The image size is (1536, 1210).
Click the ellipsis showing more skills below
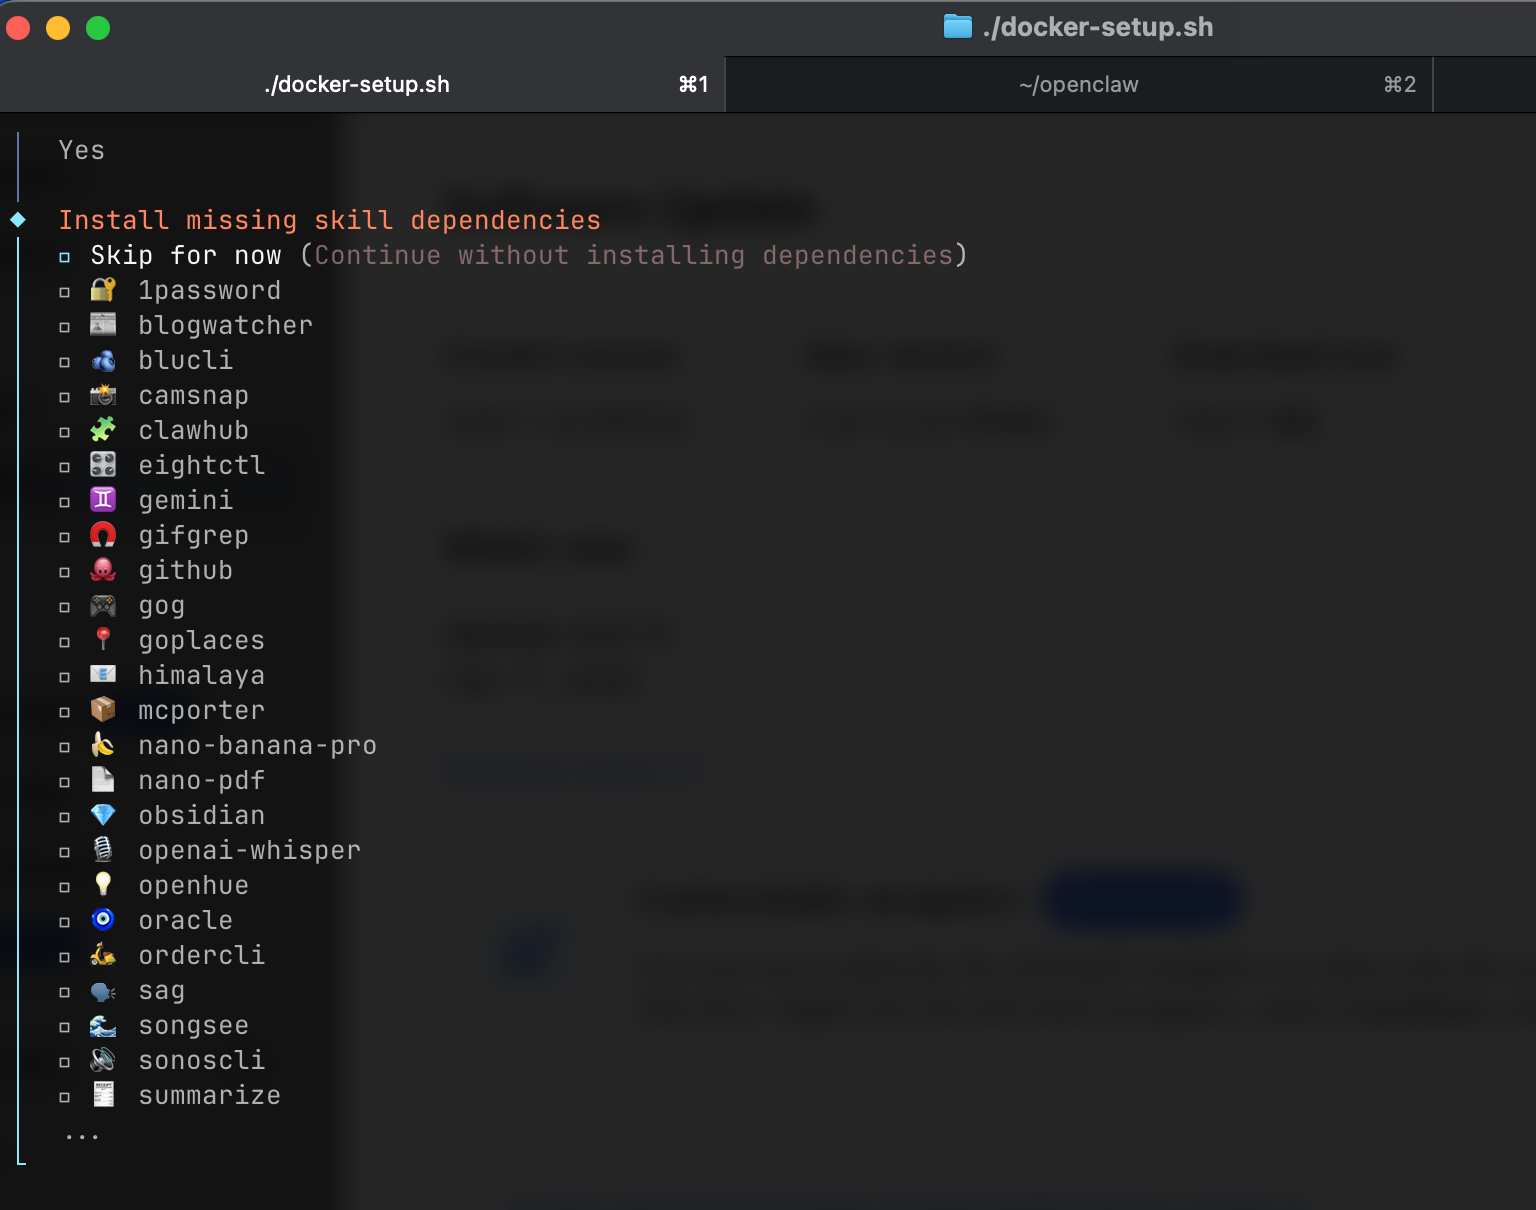[x=82, y=1136]
